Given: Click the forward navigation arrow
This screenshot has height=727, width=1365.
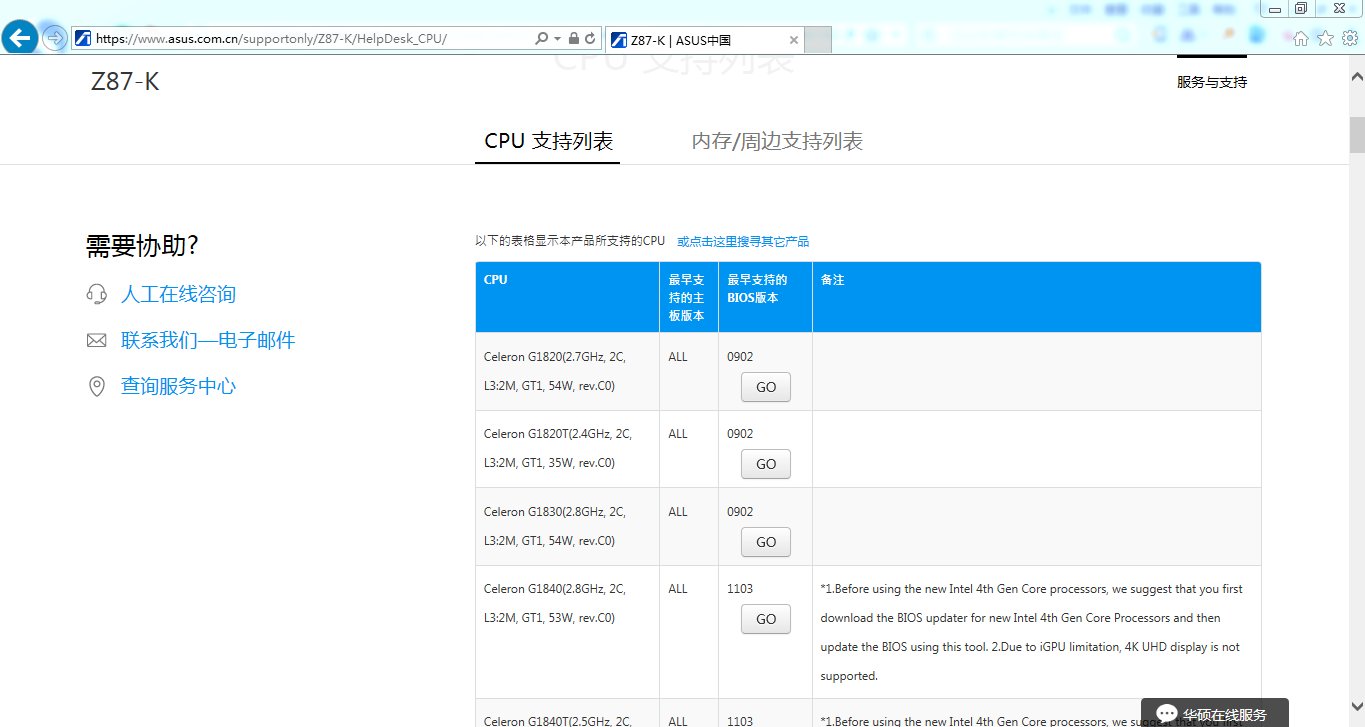Looking at the screenshot, I should click(x=53, y=37).
